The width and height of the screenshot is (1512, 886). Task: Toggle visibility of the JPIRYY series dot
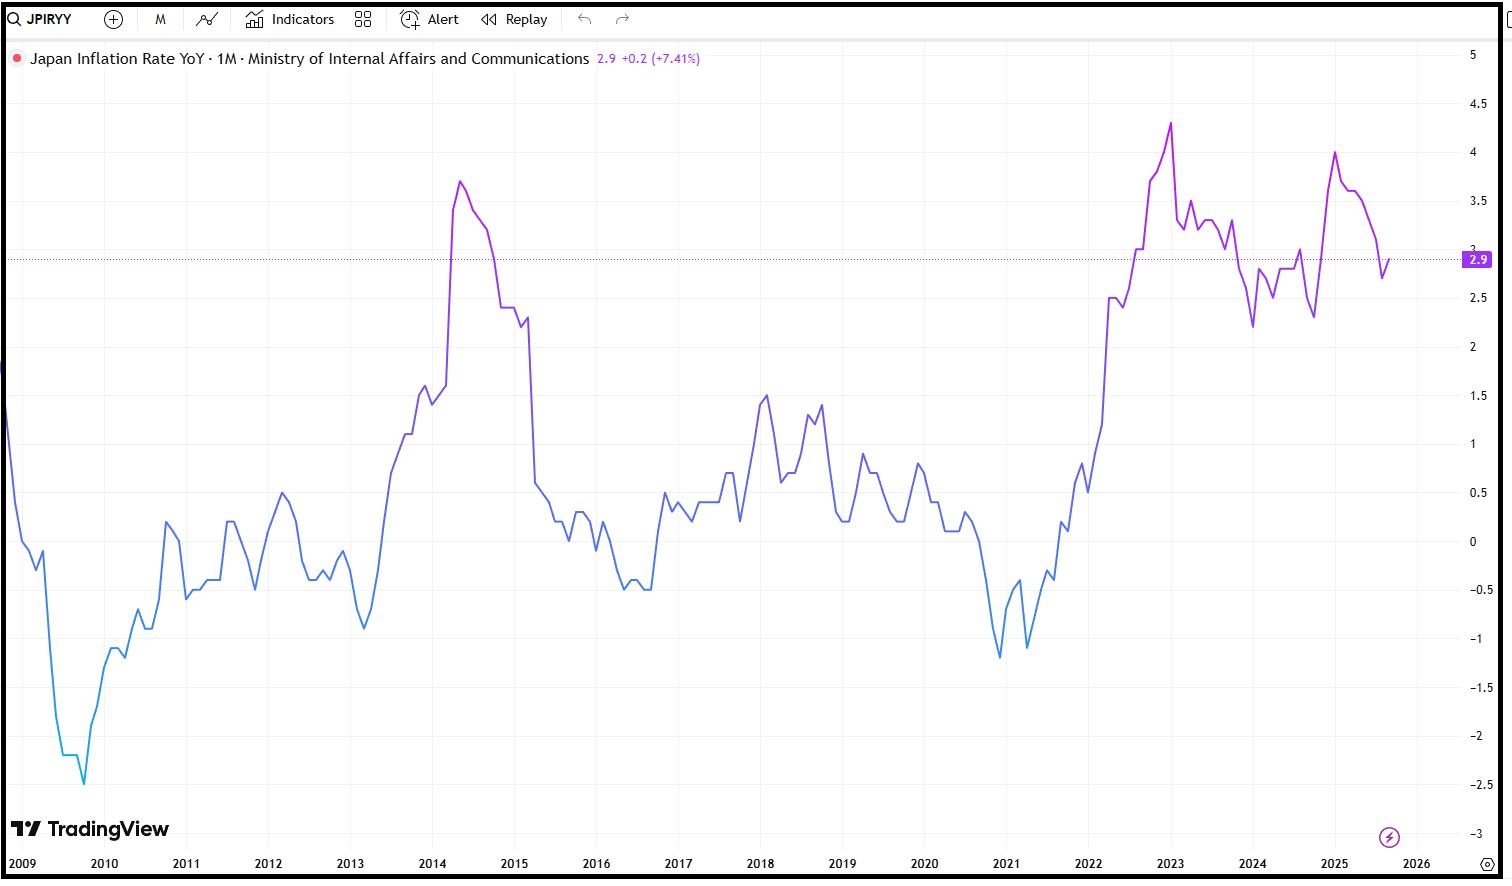(x=16, y=58)
